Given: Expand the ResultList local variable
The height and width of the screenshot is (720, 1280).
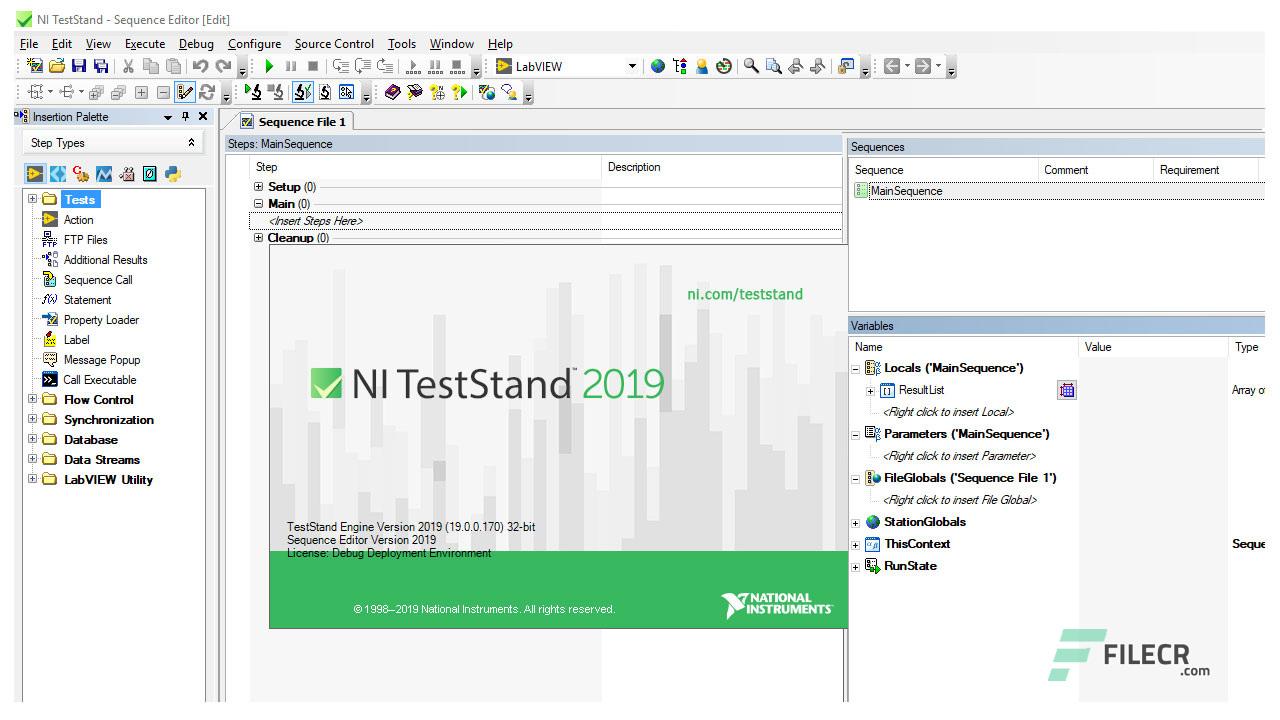Looking at the screenshot, I should point(870,391).
